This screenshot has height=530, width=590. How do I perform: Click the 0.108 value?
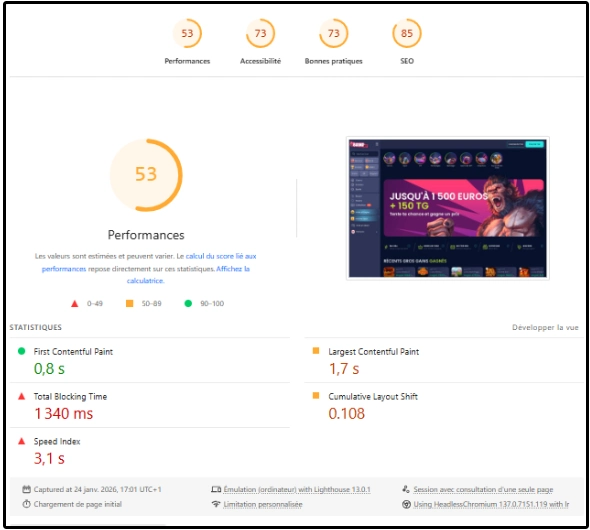347,414
